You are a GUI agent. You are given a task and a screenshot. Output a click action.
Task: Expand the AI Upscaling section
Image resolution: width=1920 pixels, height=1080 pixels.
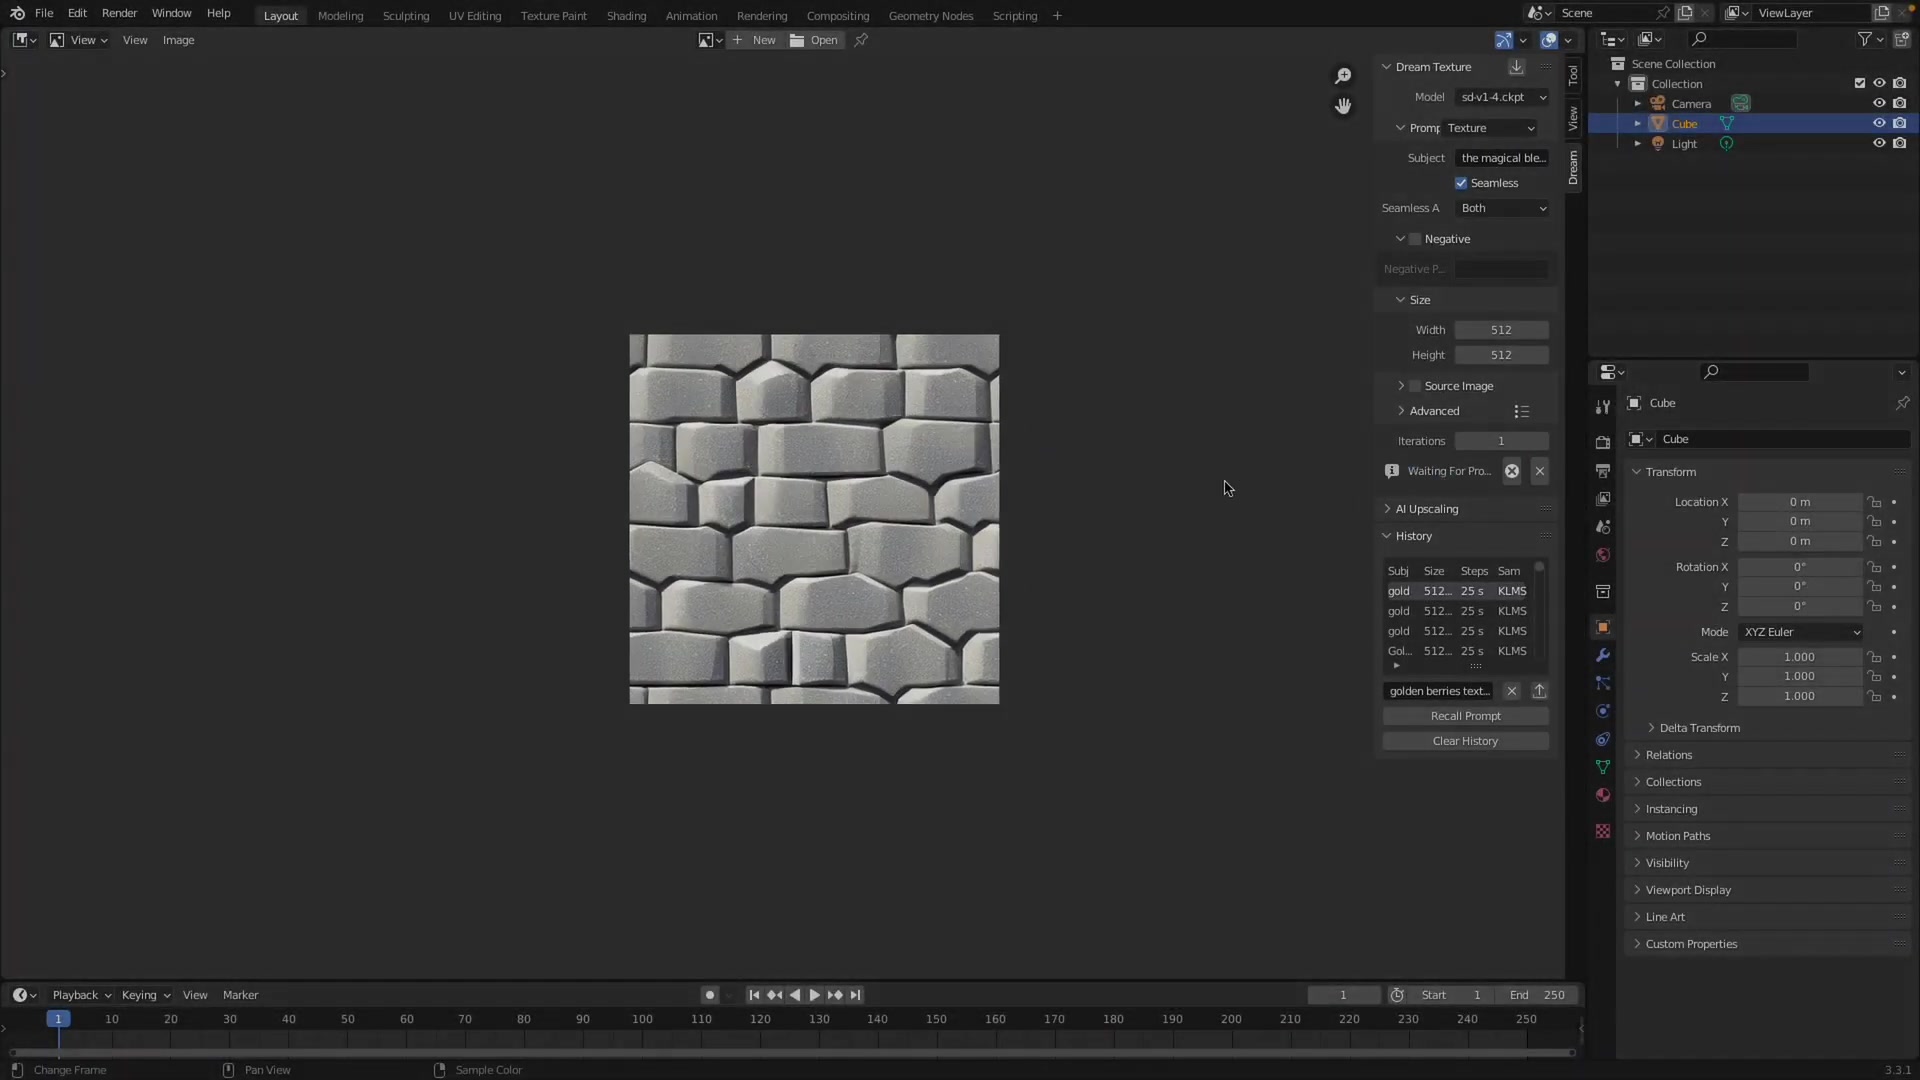point(1427,508)
